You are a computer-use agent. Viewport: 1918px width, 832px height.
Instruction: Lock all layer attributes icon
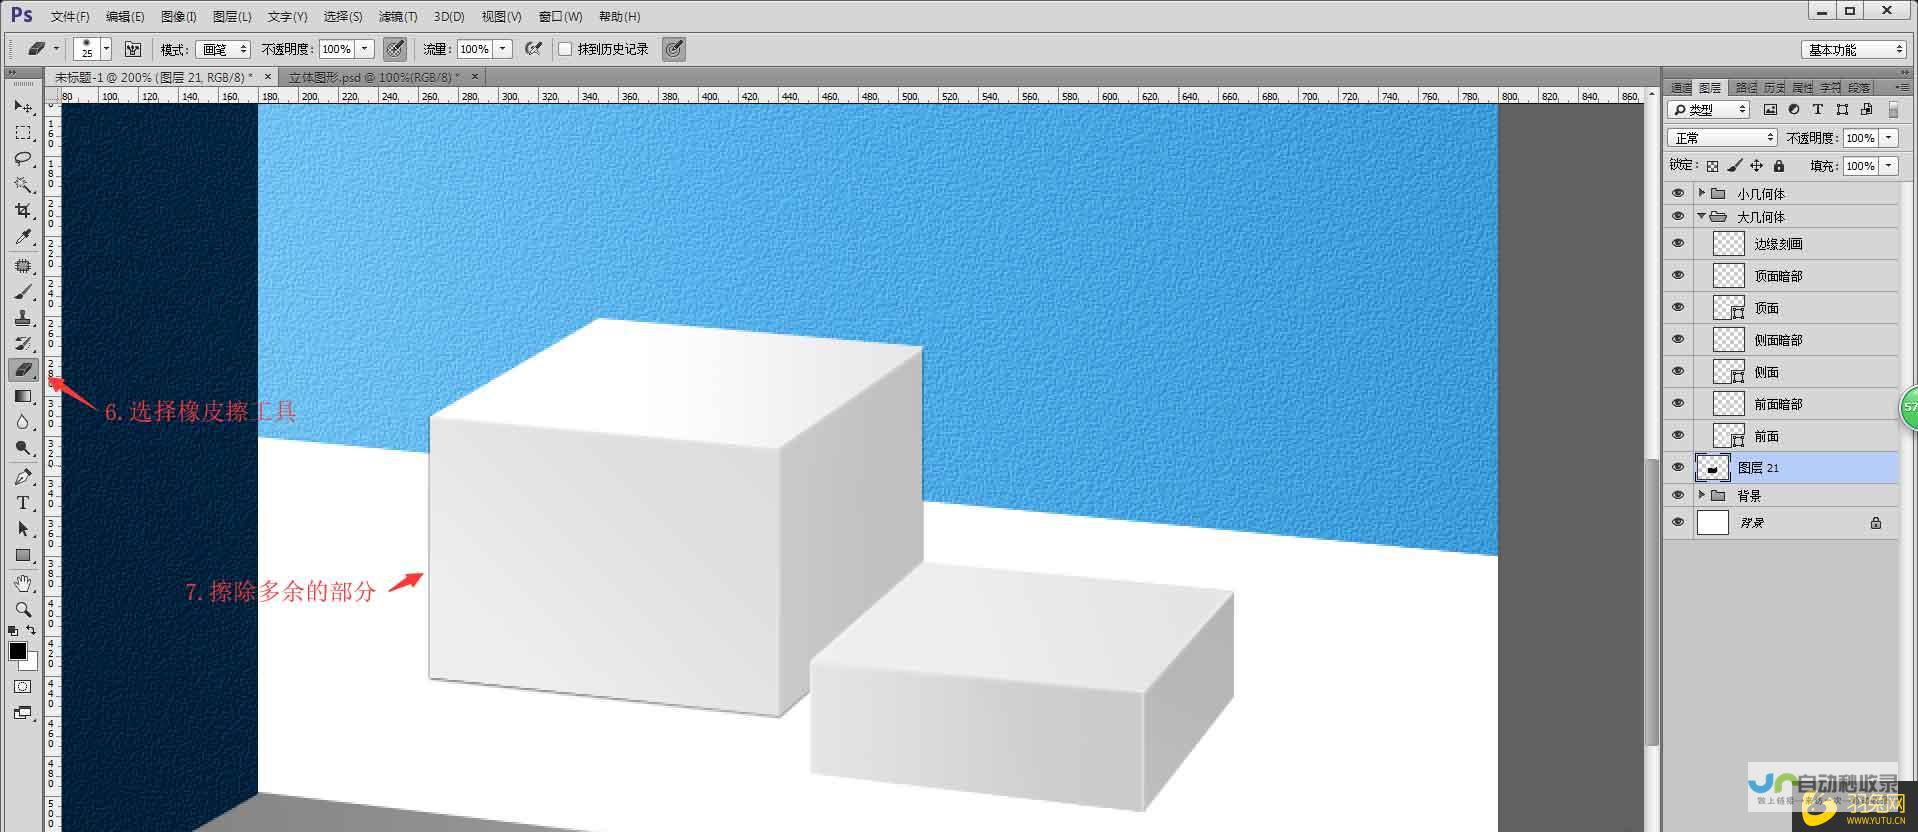pos(1779,166)
